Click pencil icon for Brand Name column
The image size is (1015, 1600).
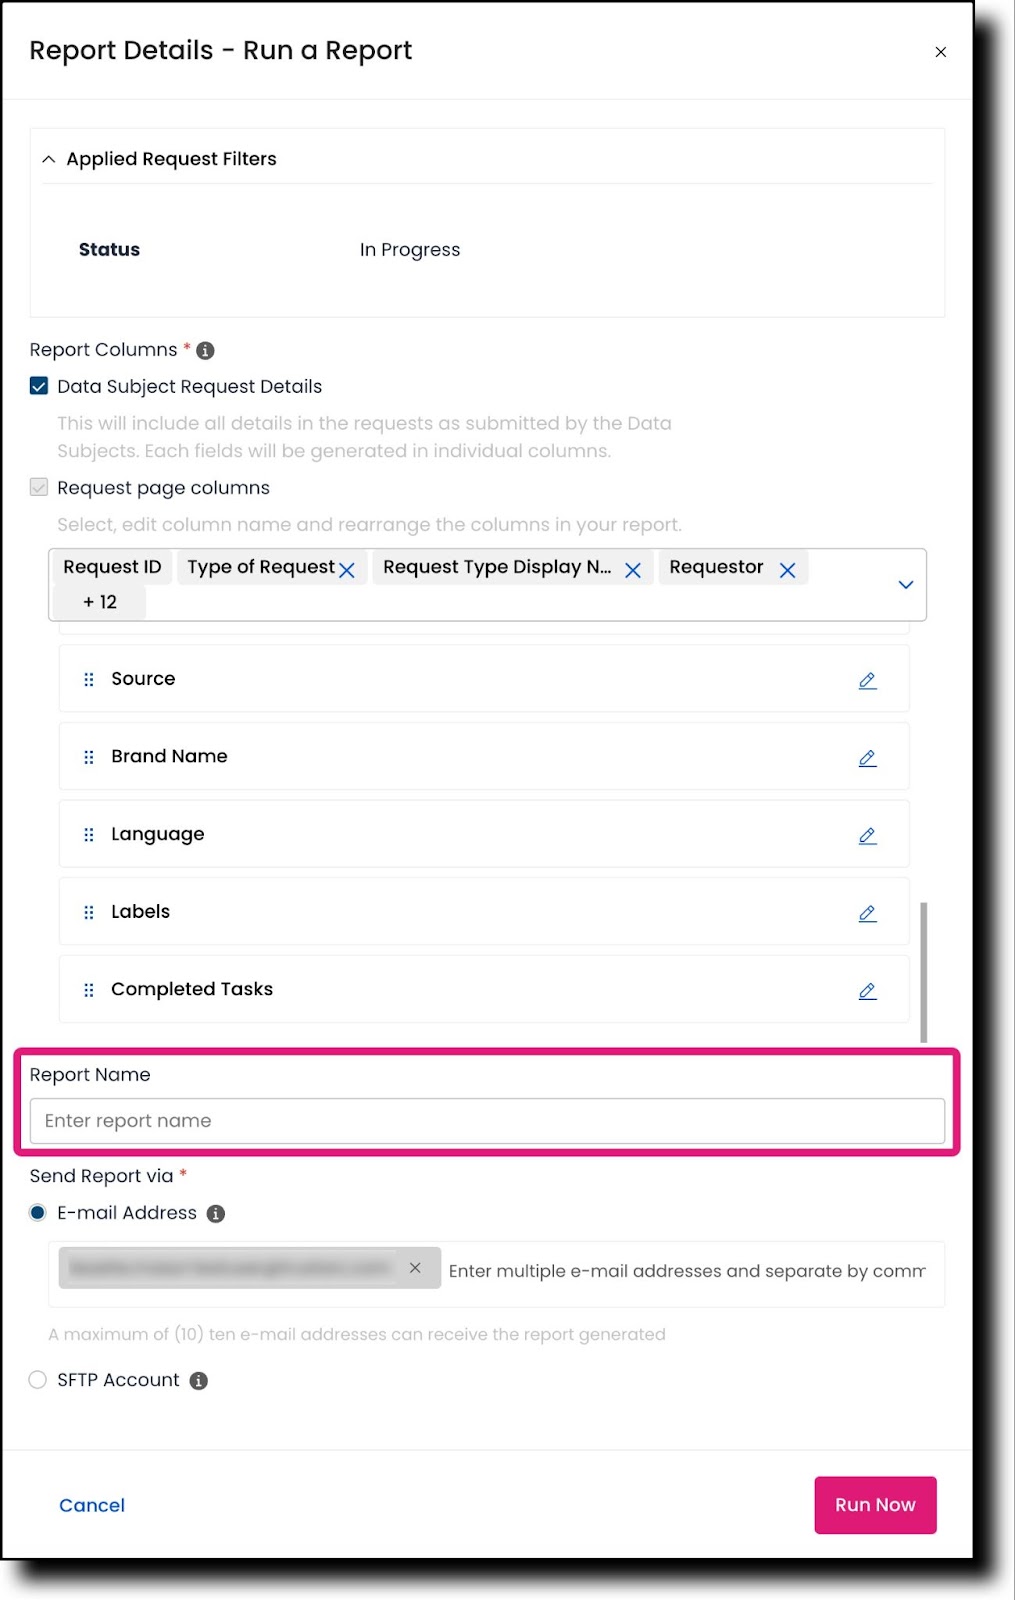867,758
